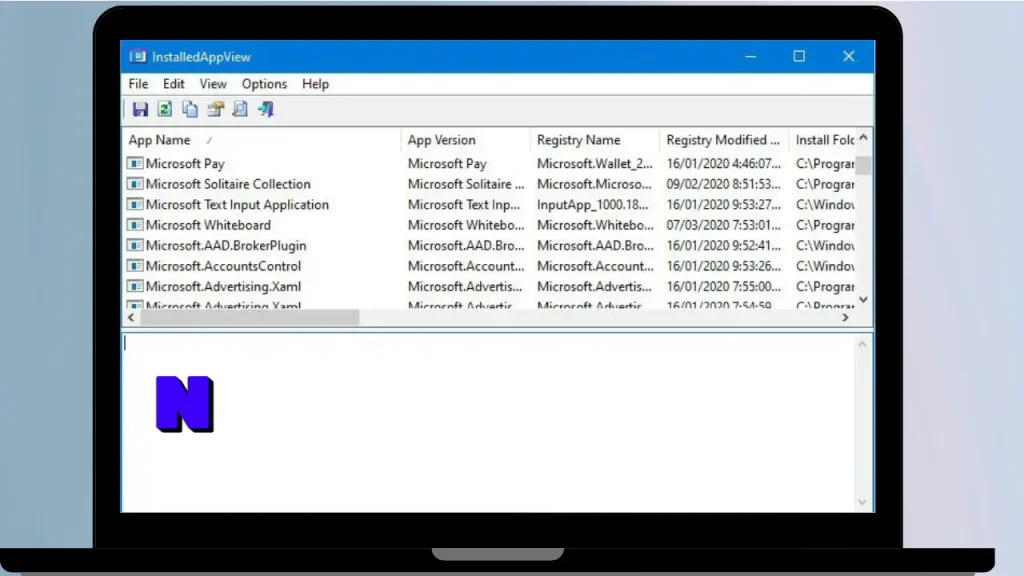Click the Microsoft Whiteboard row icon
1024x576 pixels.
point(135,225)
